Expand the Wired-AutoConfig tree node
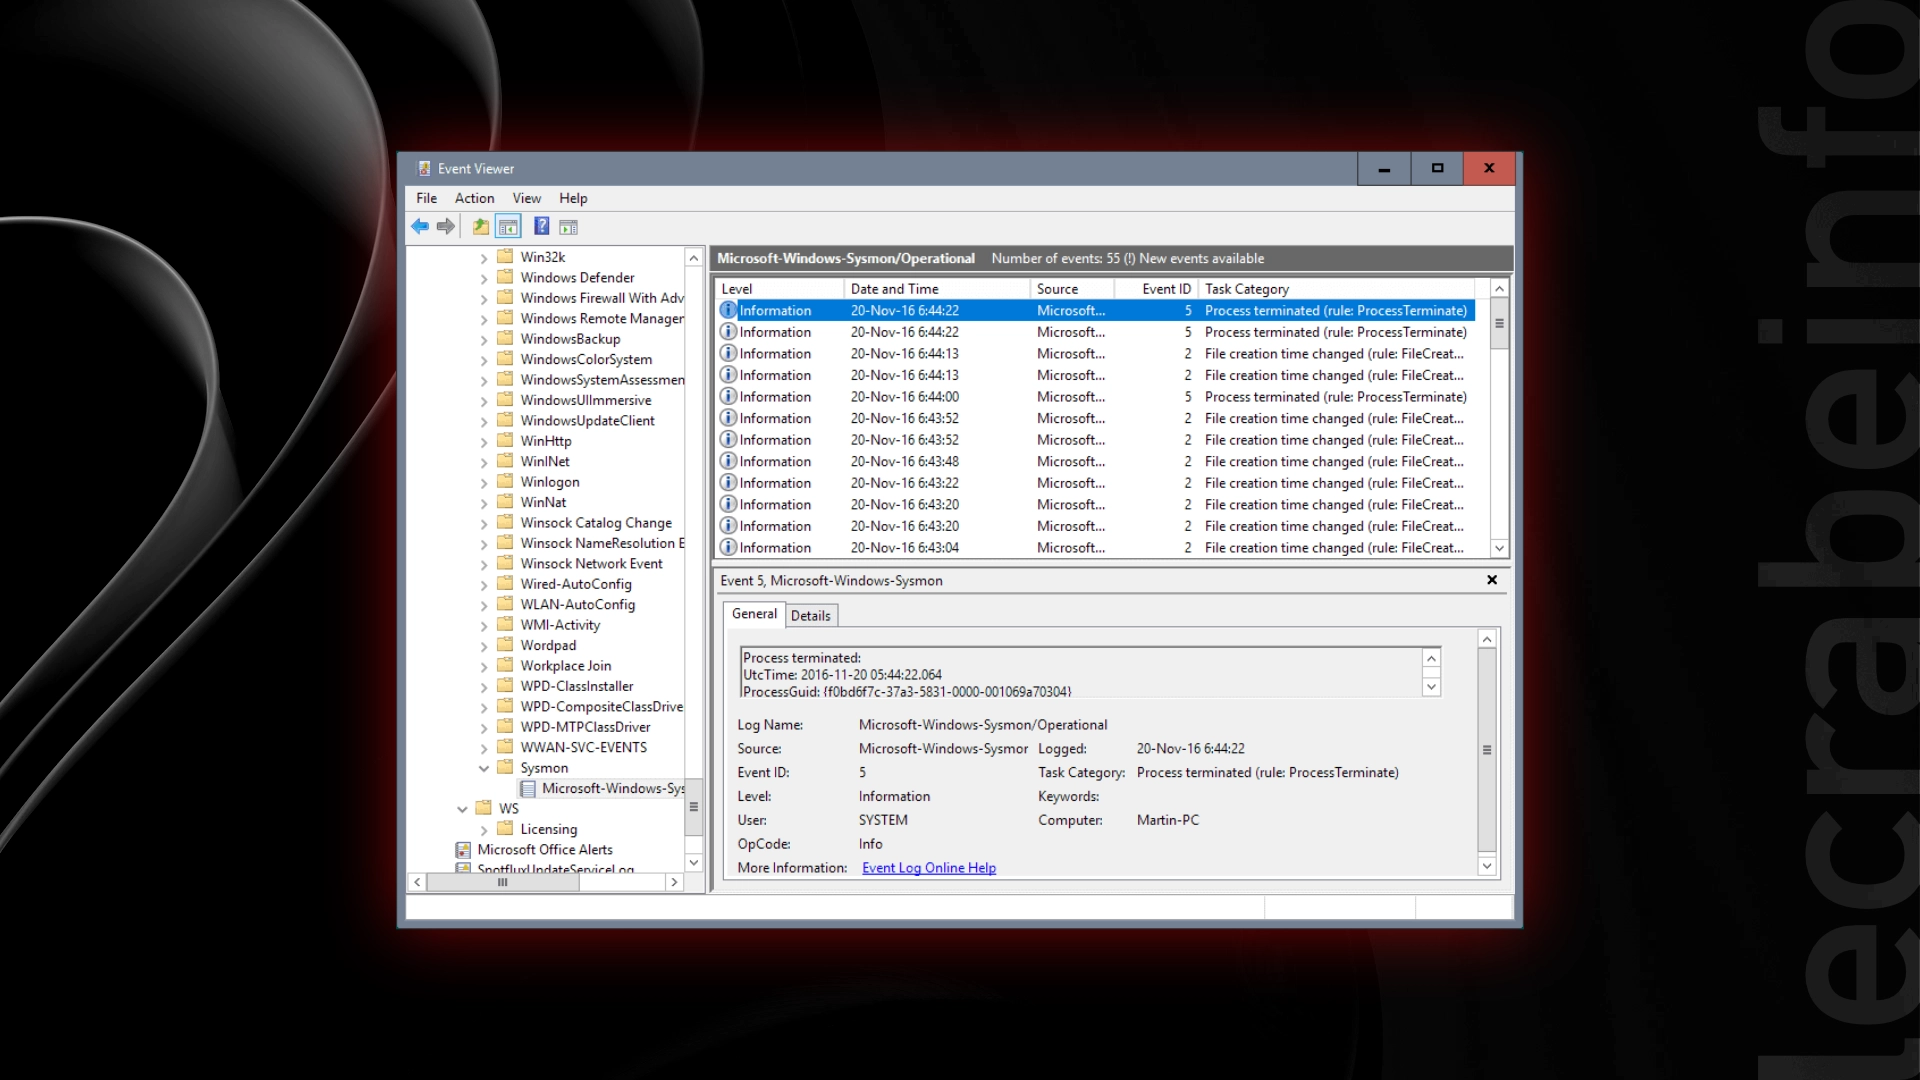Viewport: 1920px width, 1080px height. click(484, 585)
